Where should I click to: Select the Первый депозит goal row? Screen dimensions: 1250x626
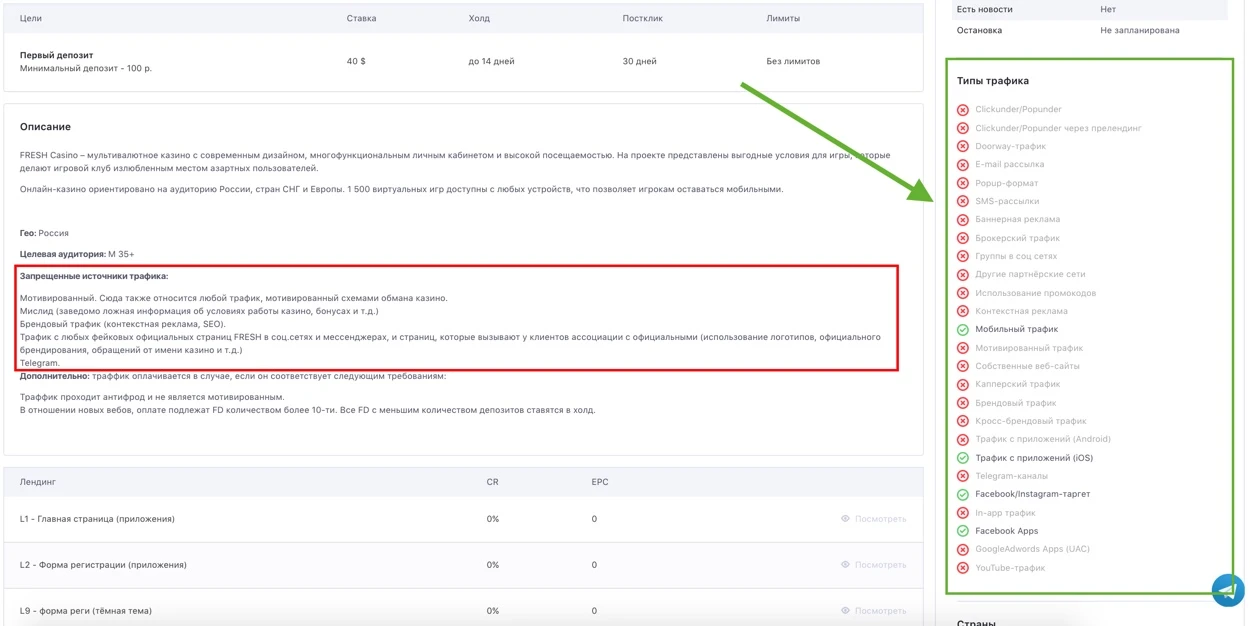tap(463, 62)
